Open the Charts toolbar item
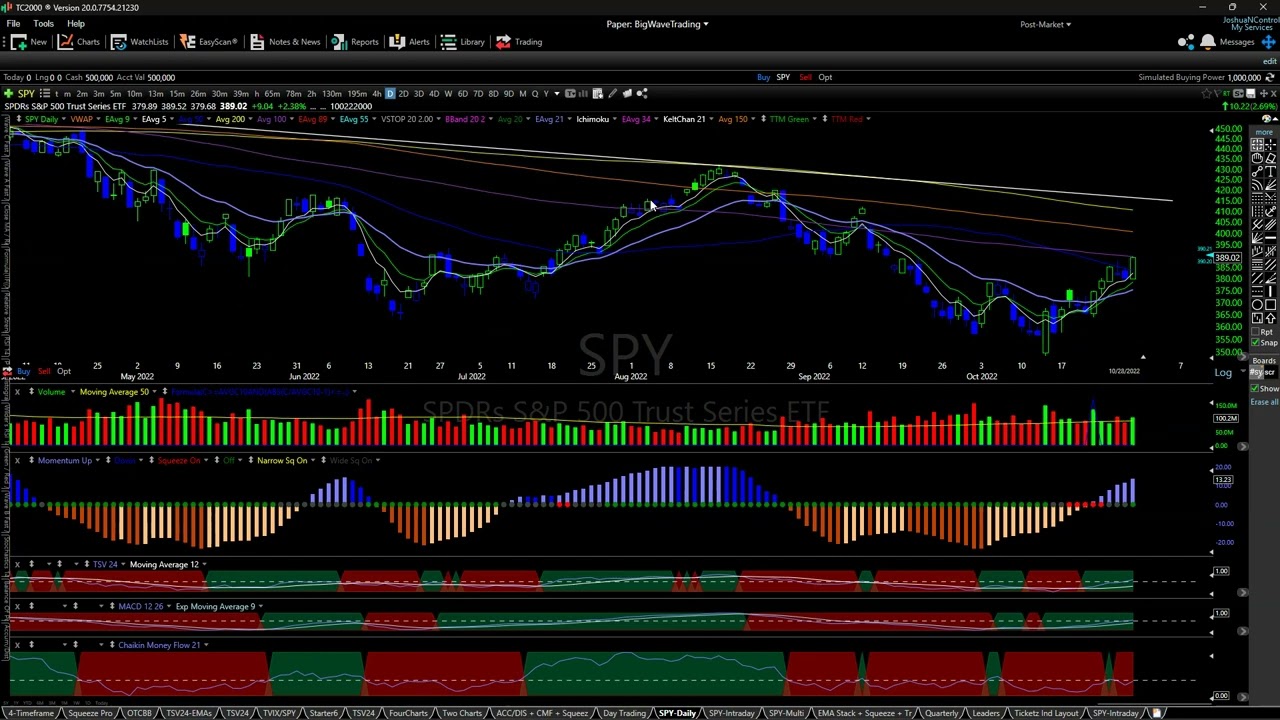The height and width of the screenshot is (720, 1280). tap(78, 41)
